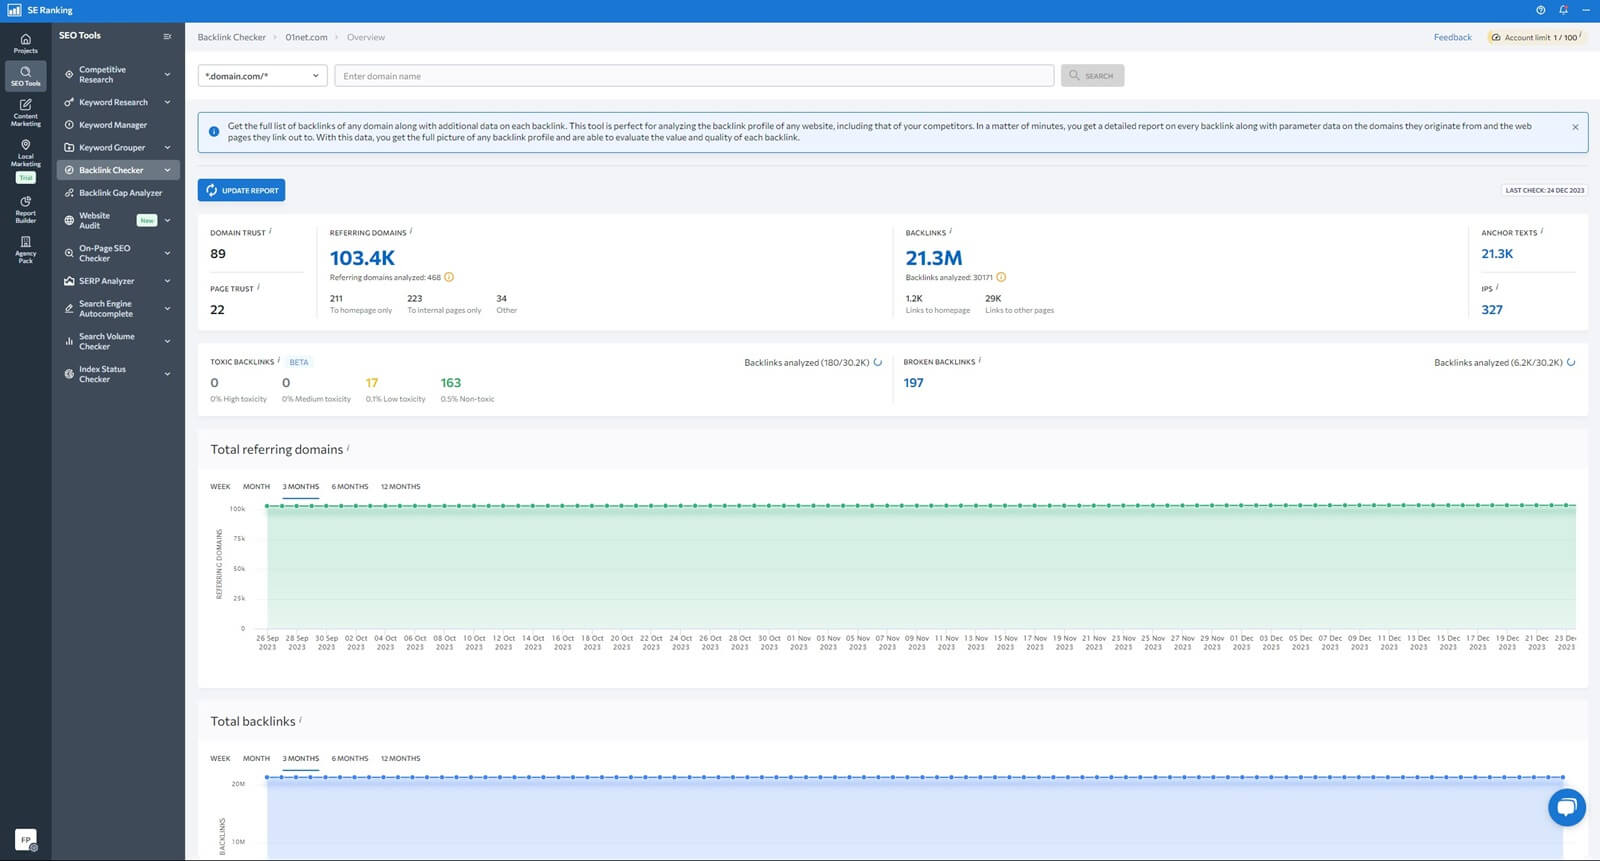Click the info icon in the banner
The width and height of the screenshot is (1600, 861).
(x=214, y=131)
